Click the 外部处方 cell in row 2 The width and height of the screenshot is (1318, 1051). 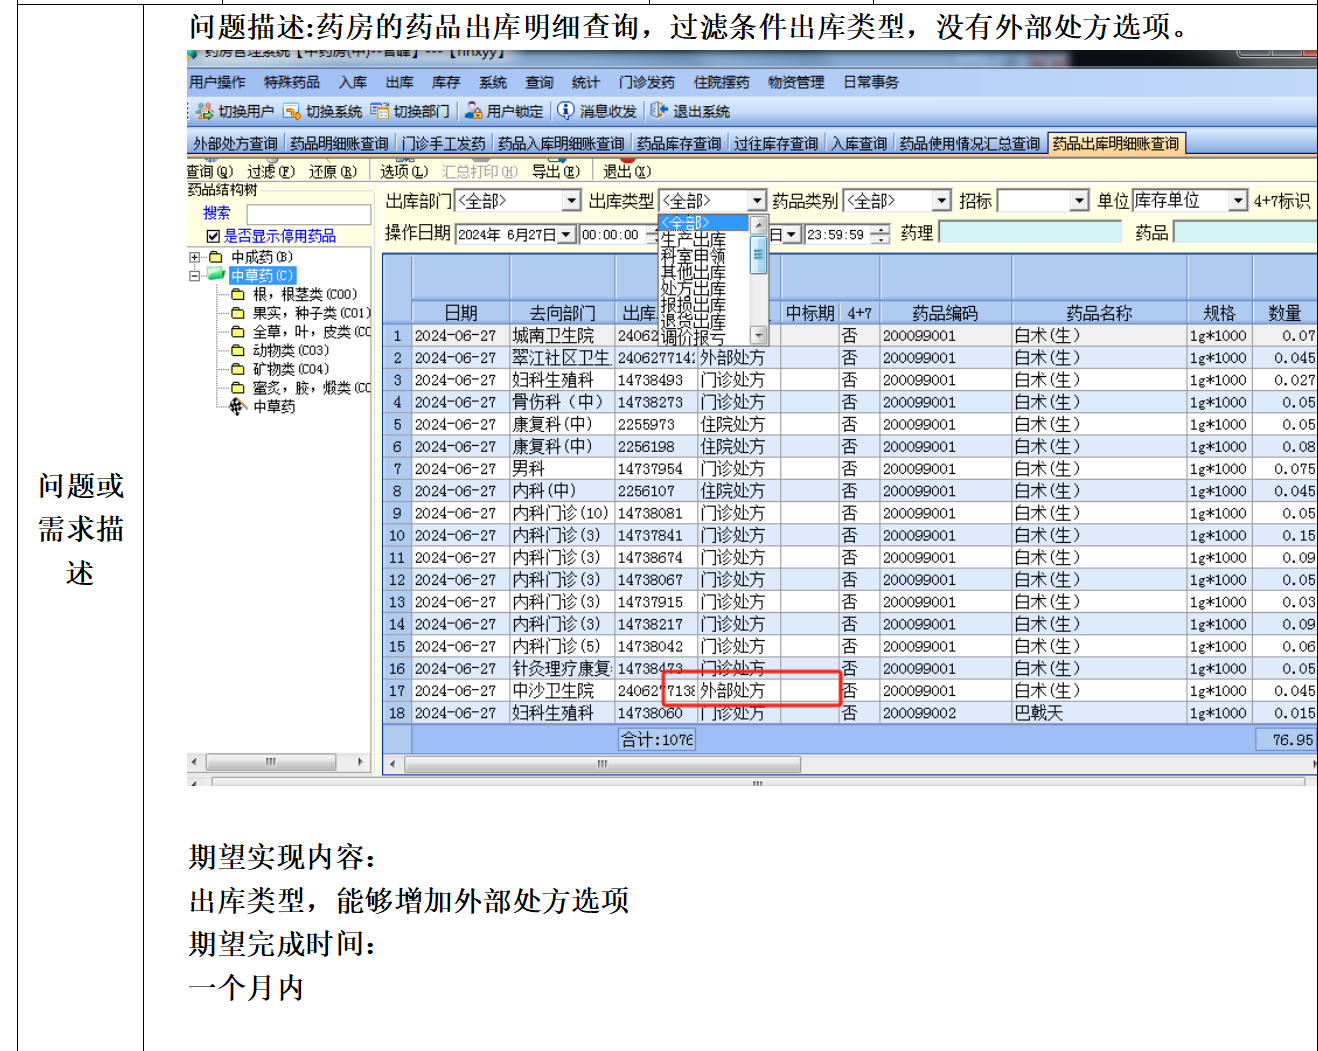coord(739,358)
